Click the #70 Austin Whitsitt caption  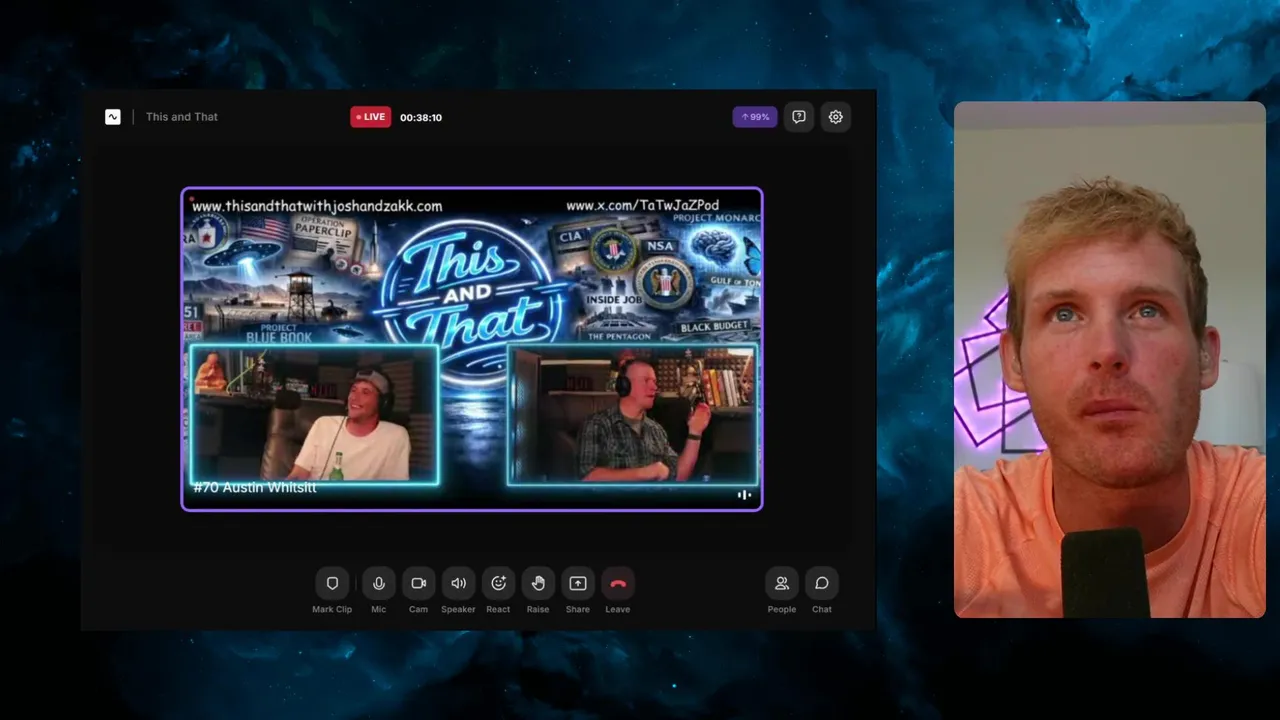point(255,487)
